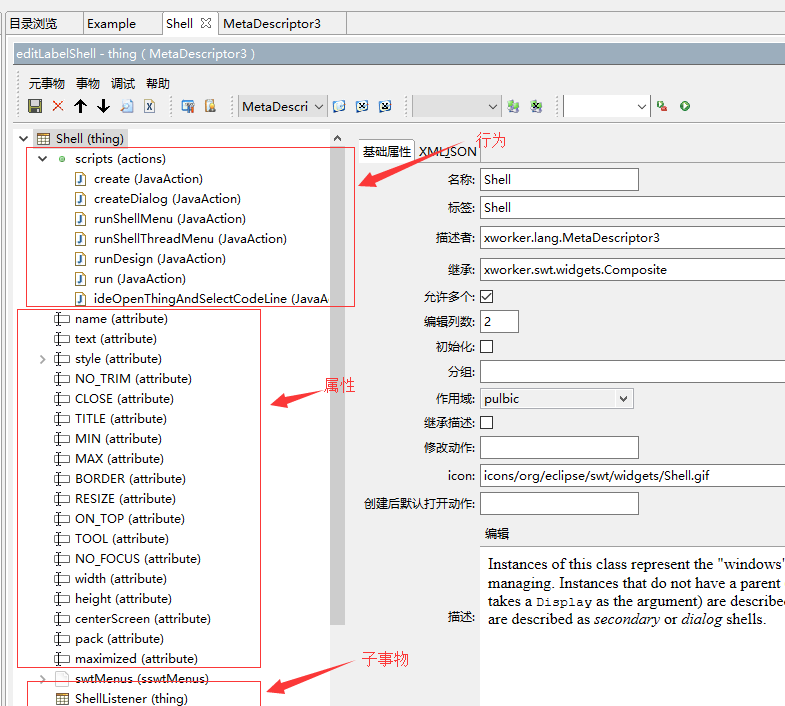785x706 pixels.
Task: Click the 编辑列数 input field
Action: tap(499, 321)
